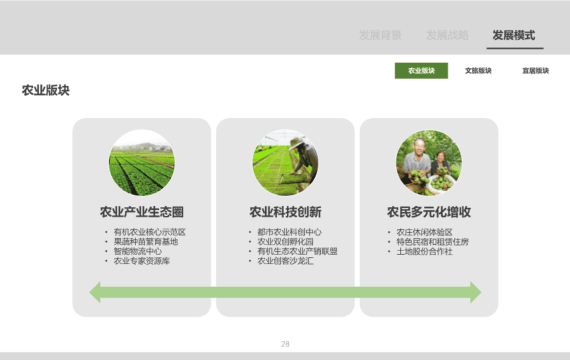This screenshot has width=570, height=360.
Task: Select the greenhouse worker circular photo
Action: (x=285, y=163)
